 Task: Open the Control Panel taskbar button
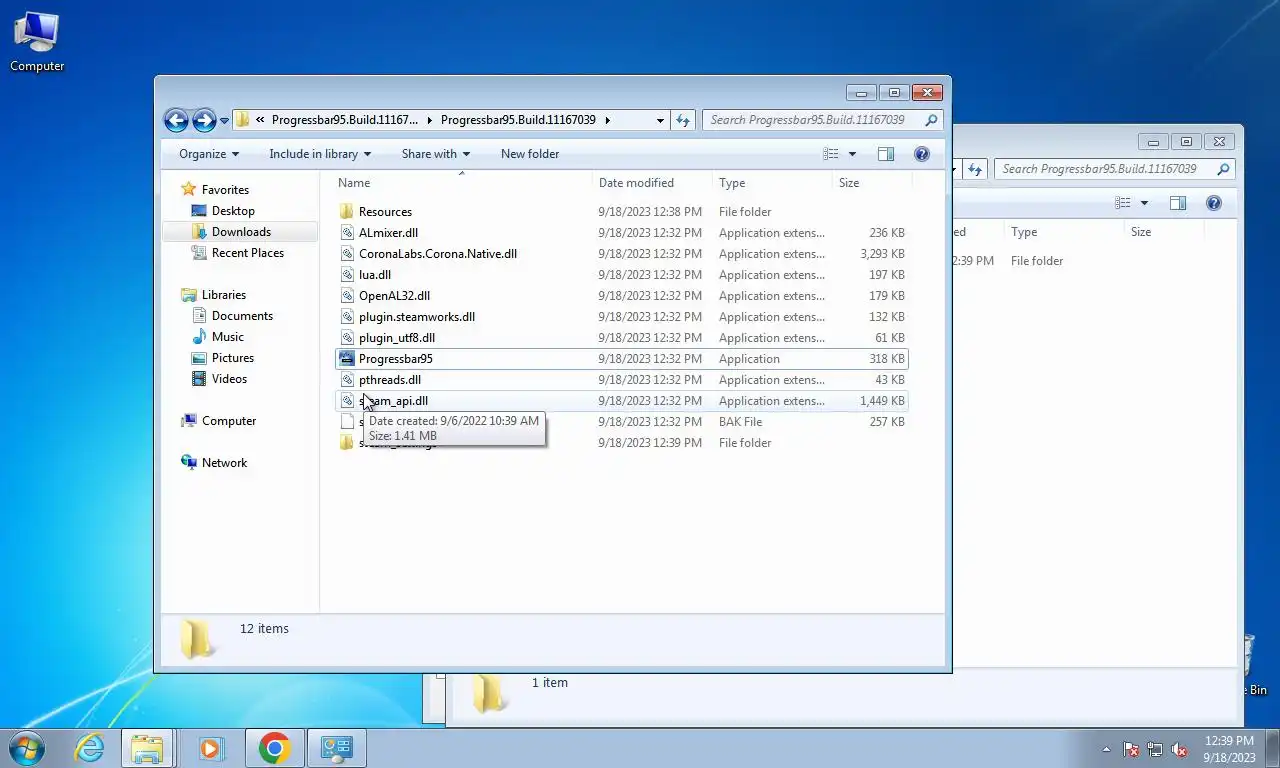[336, 748]
